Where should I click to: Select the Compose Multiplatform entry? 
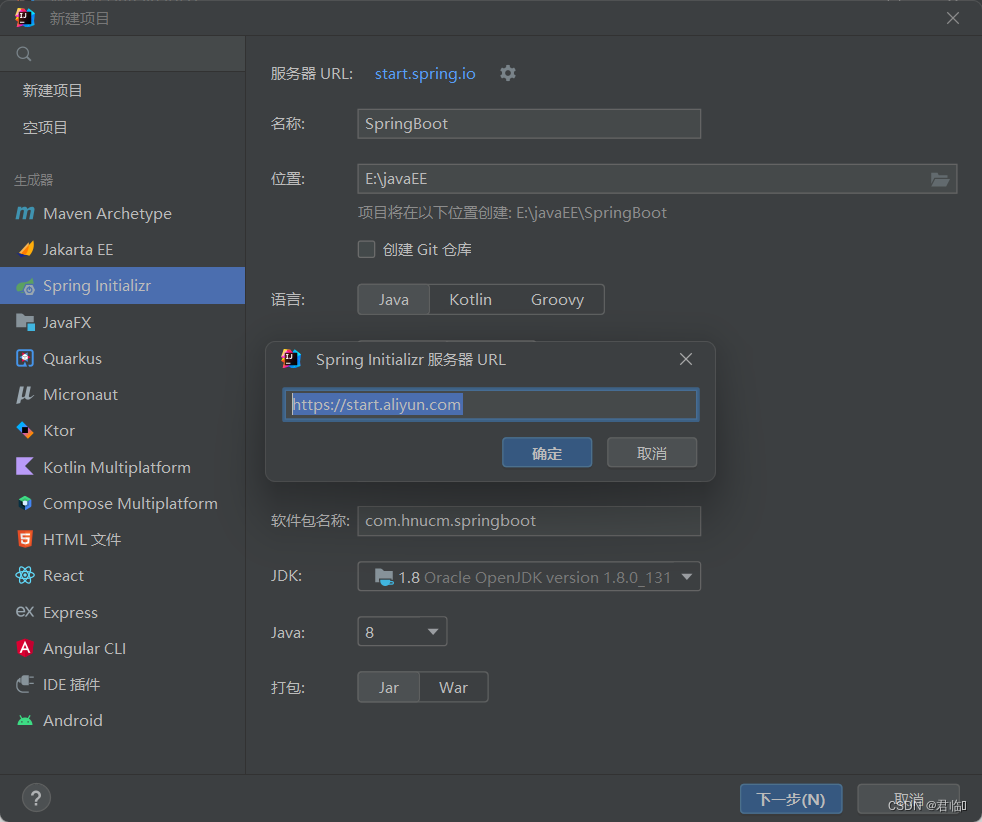pos(122,503)
